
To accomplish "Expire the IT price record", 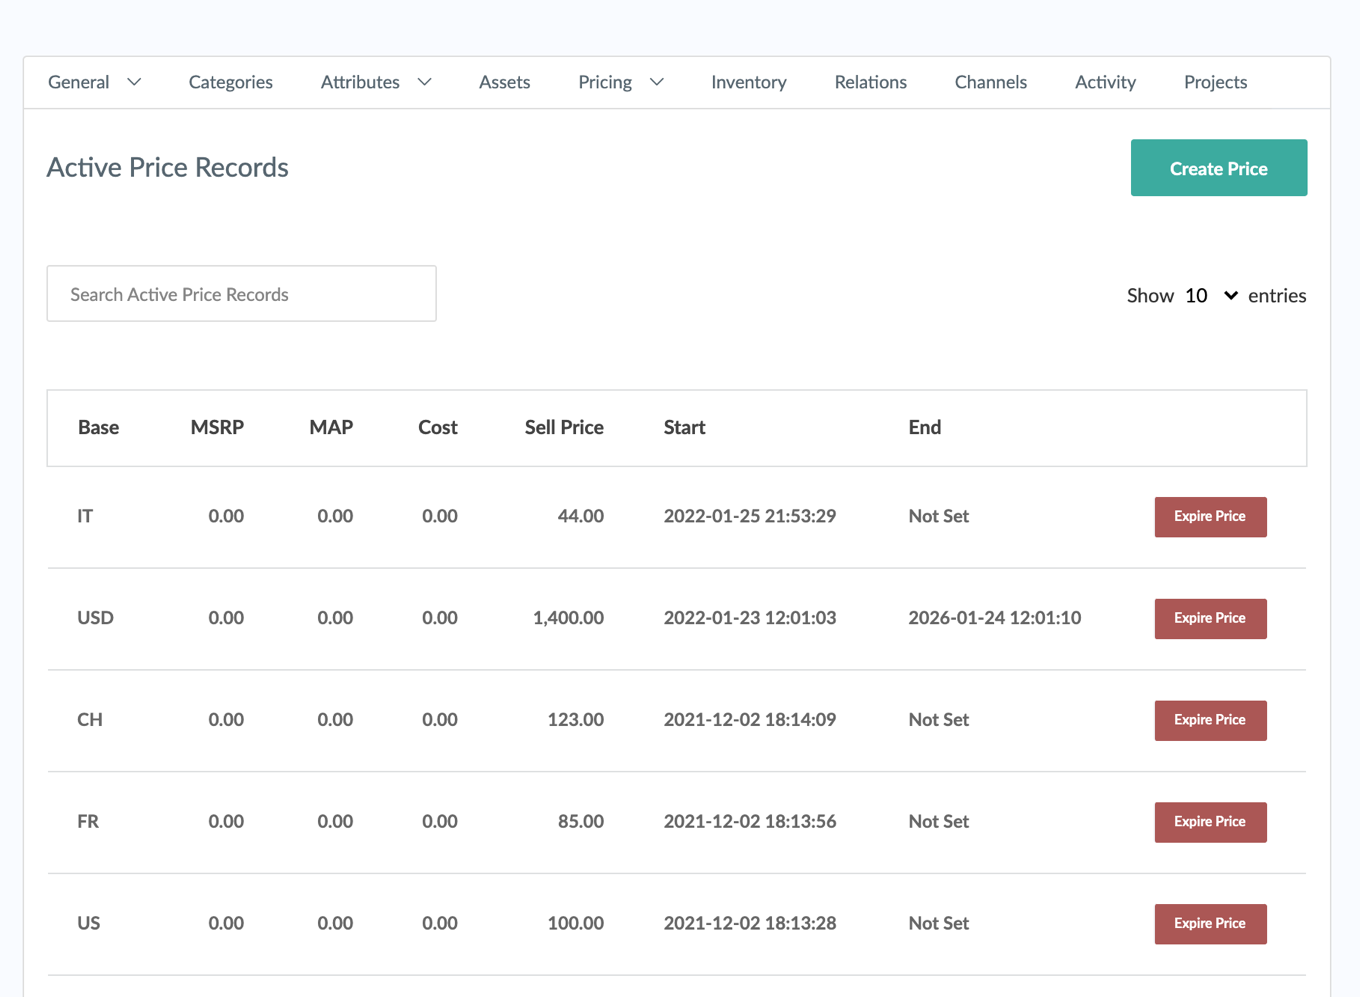I will click(x=1210, y=517).
